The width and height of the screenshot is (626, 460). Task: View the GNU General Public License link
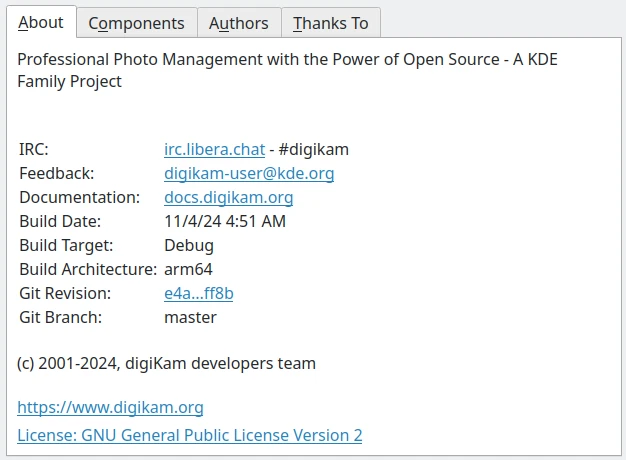(190, 436)
